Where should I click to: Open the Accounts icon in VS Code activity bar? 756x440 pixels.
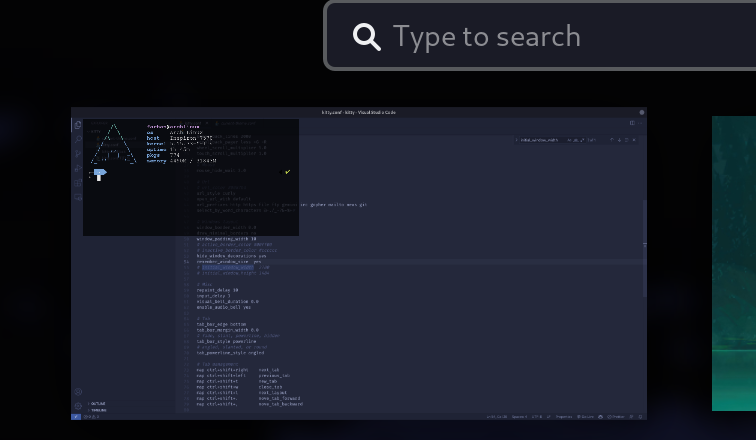[78, 392]
